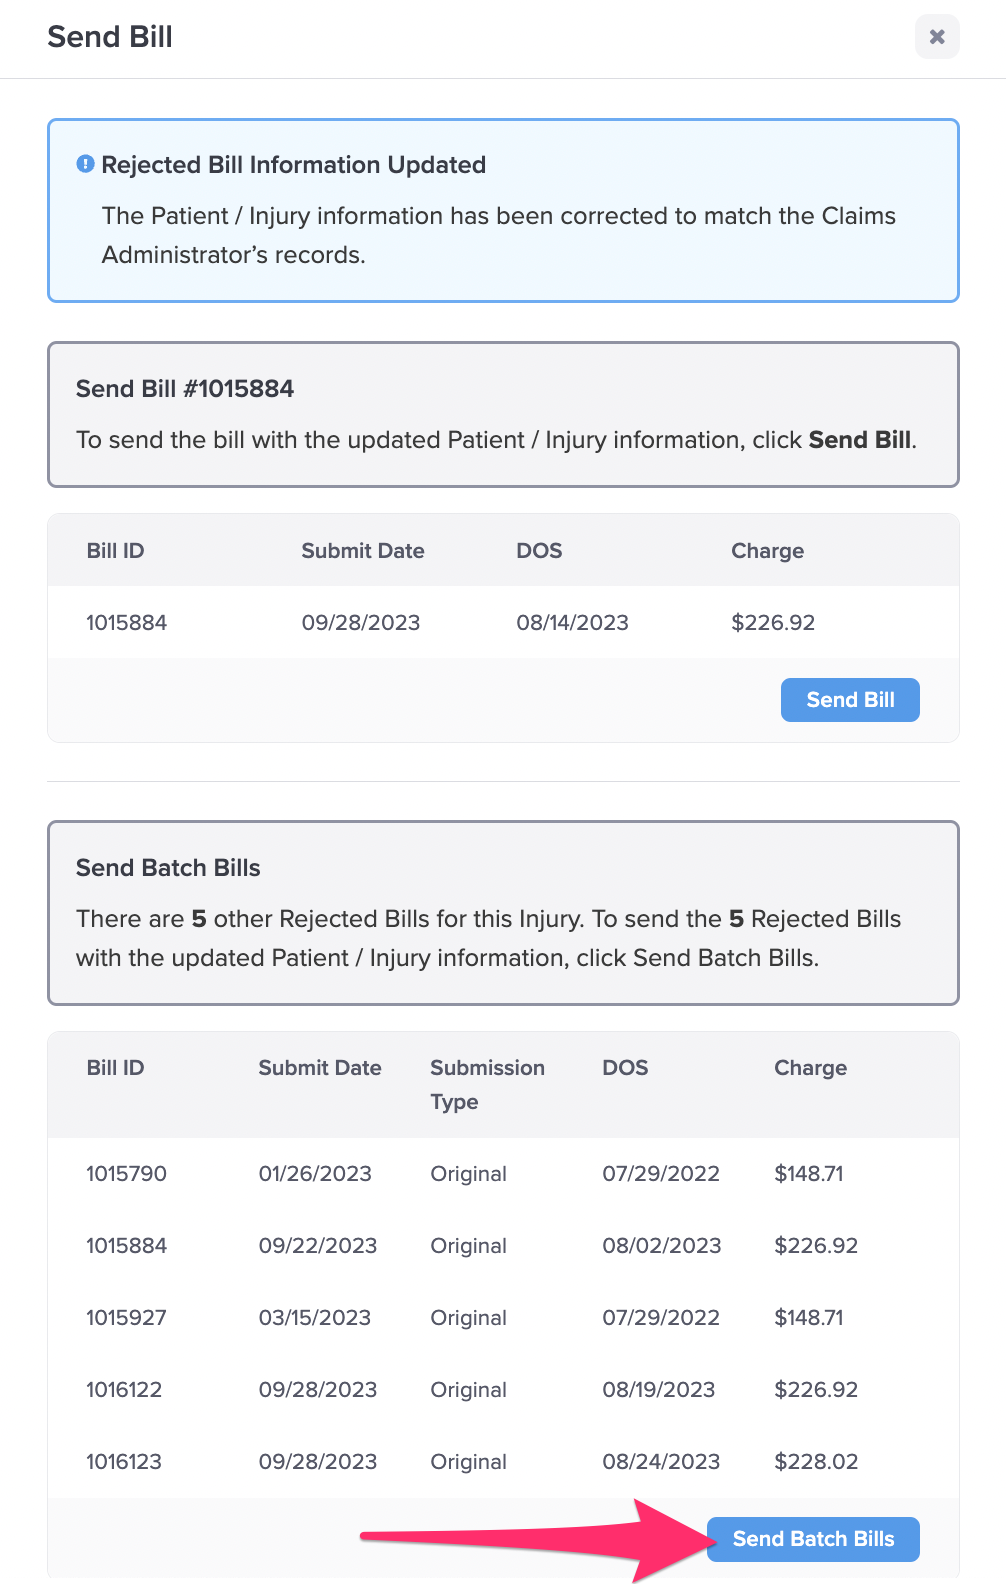Click the Send Batch Bills button

point(813,1539)
